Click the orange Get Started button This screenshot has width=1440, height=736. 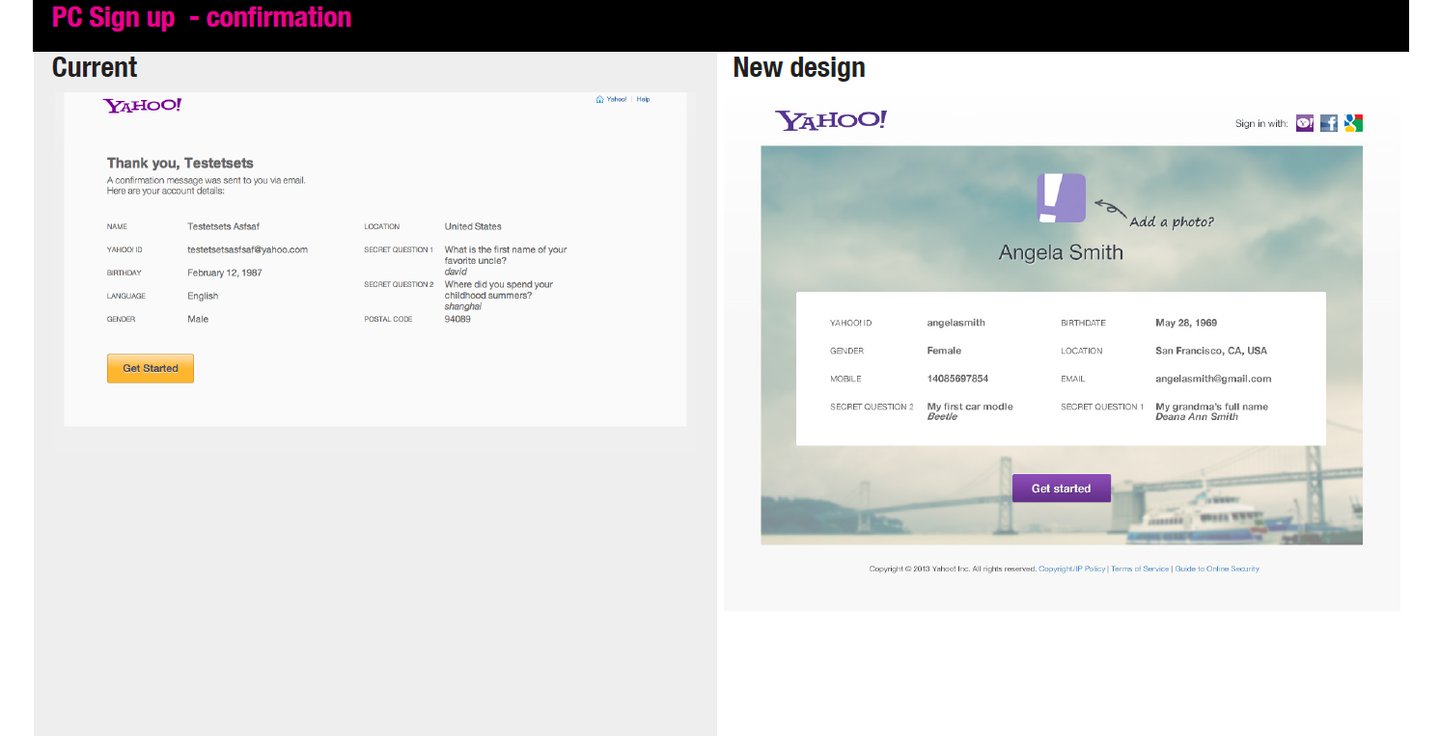click(x=150, y=368)
